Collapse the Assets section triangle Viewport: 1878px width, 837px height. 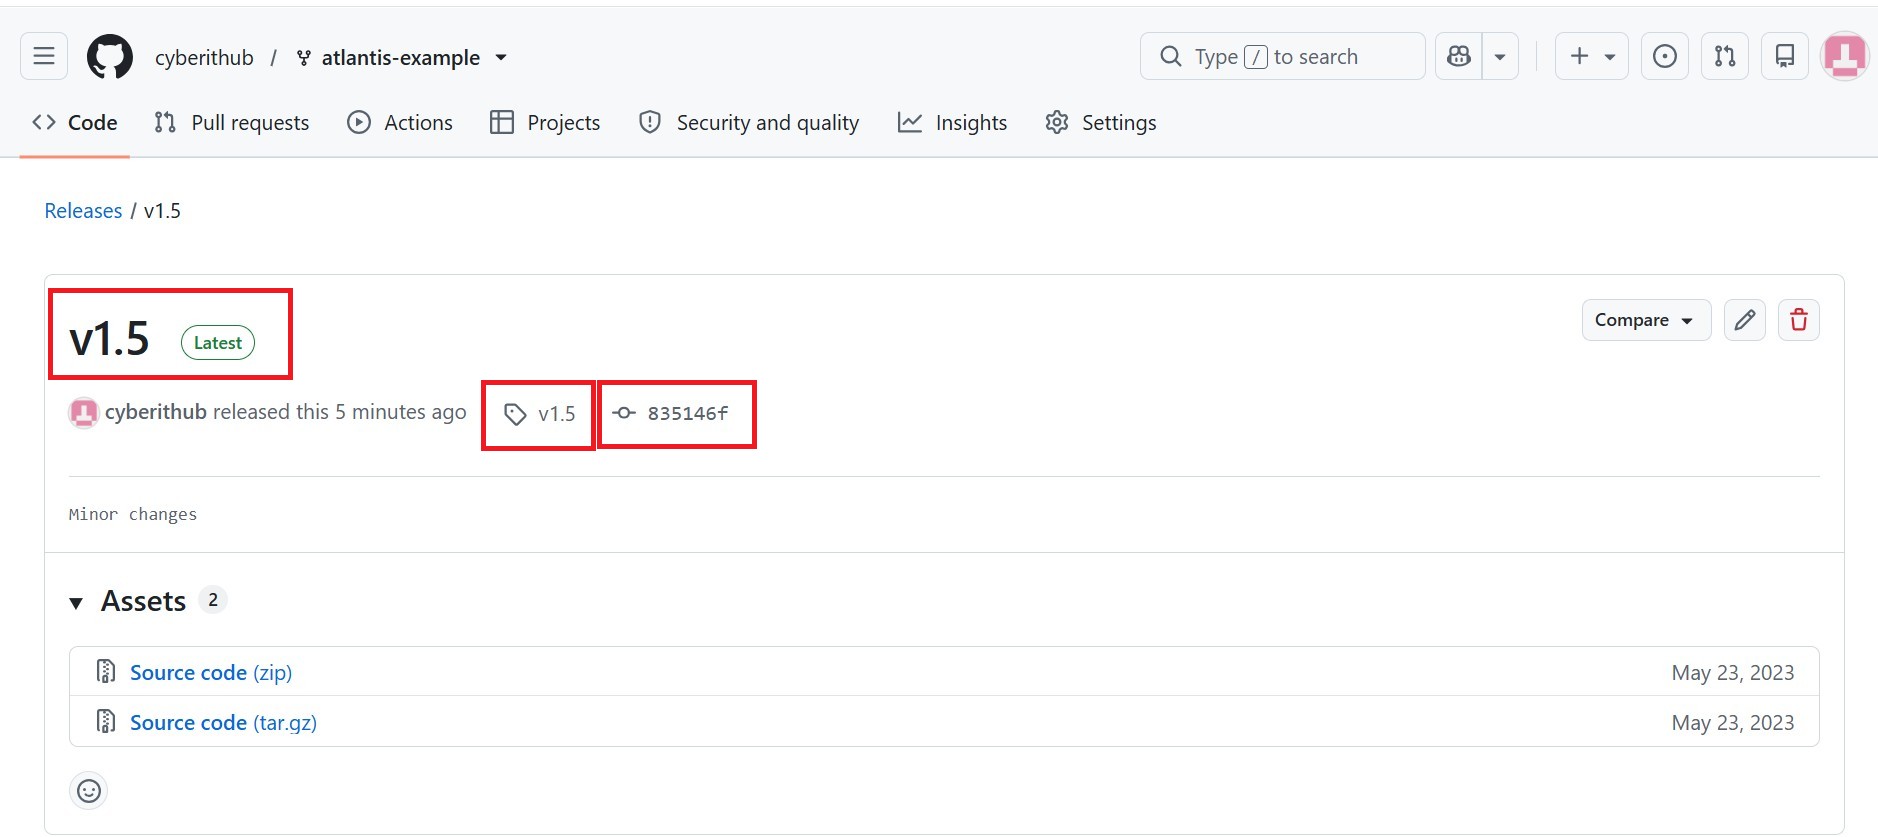point(76,602)
